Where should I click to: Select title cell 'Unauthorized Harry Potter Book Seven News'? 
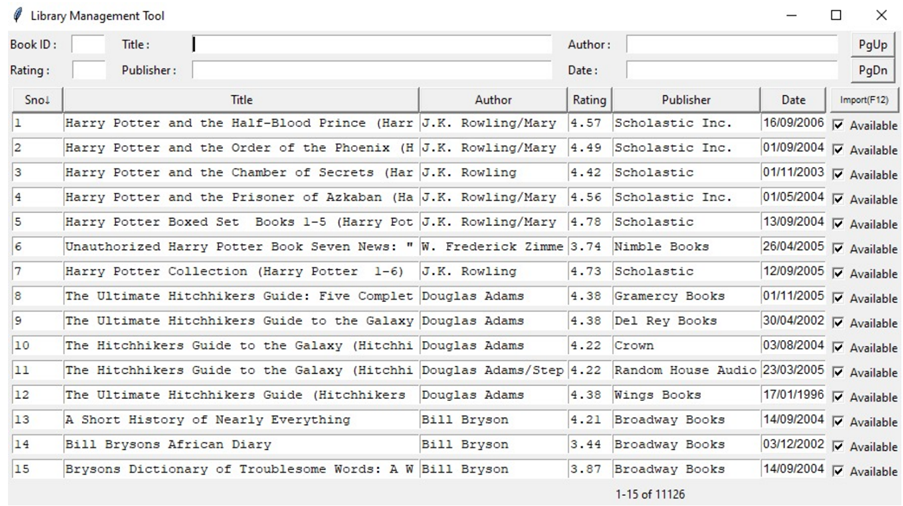[241, 247]
